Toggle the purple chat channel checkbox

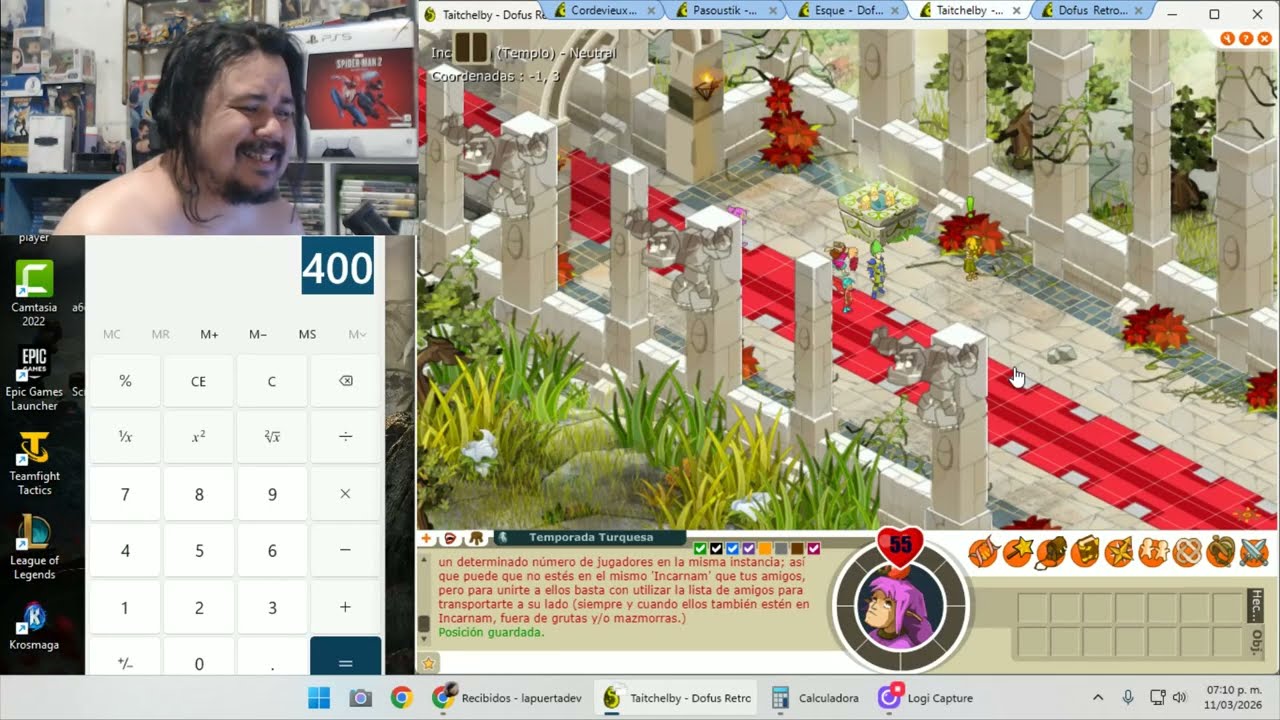748,548
